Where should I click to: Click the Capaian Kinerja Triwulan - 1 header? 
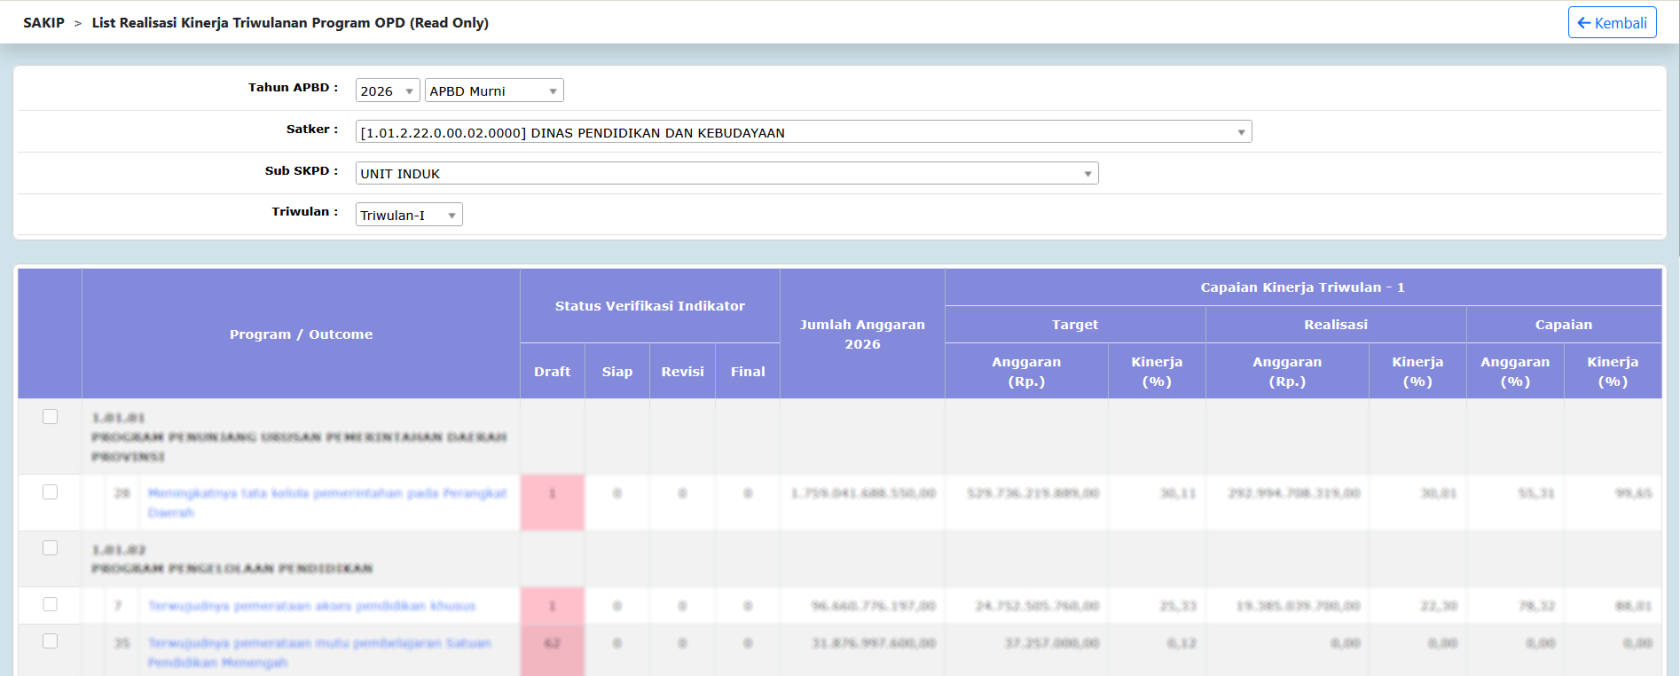1303,287
